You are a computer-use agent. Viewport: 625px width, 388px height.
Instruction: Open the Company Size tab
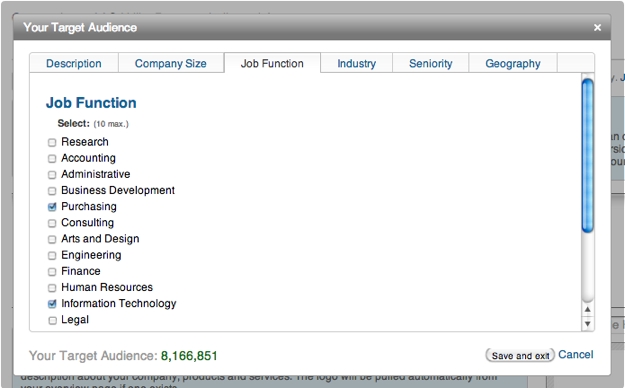point(171,63)
